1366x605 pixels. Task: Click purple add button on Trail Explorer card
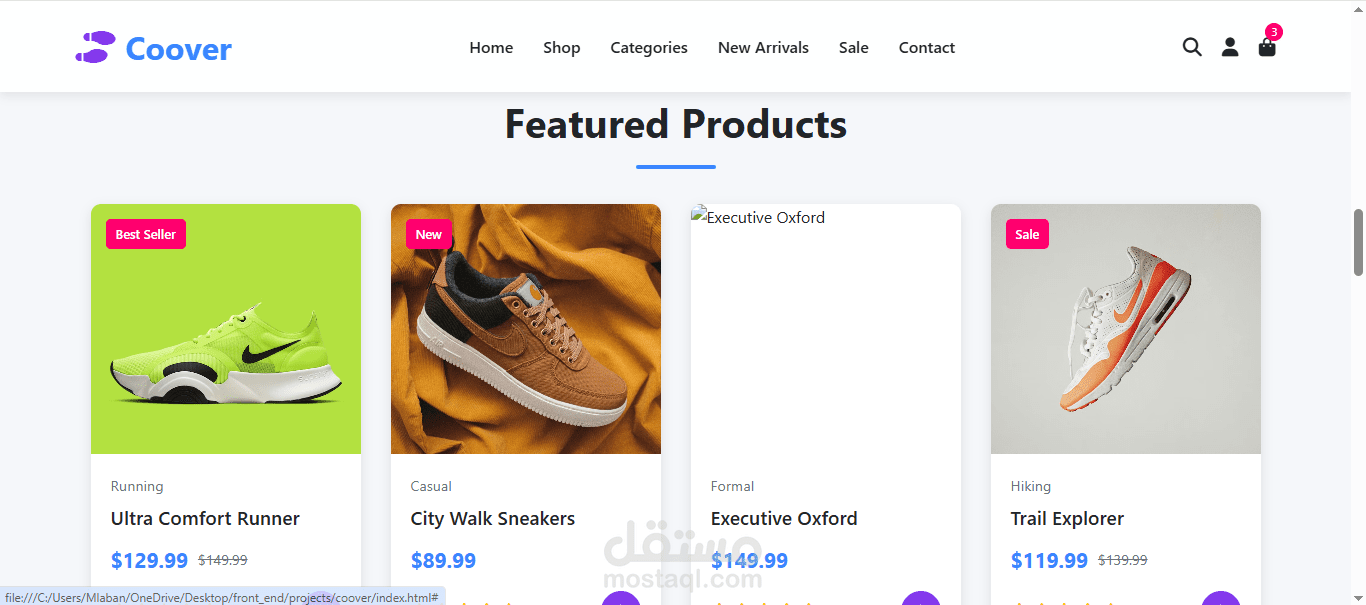1220,600
